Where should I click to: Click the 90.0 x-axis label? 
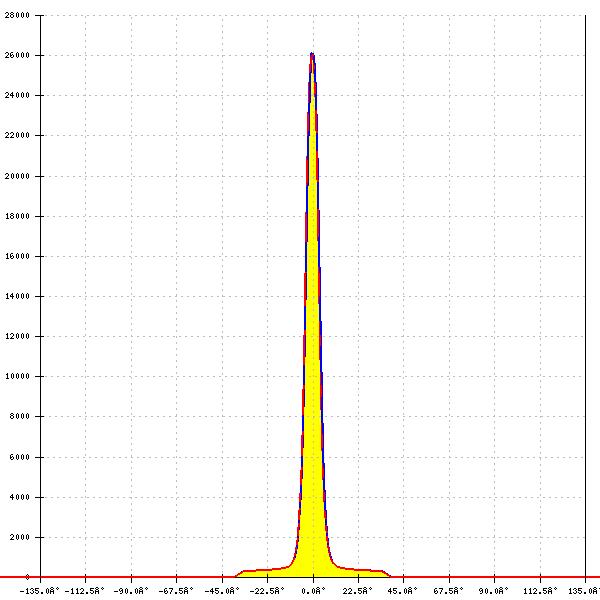coord(494,591)
